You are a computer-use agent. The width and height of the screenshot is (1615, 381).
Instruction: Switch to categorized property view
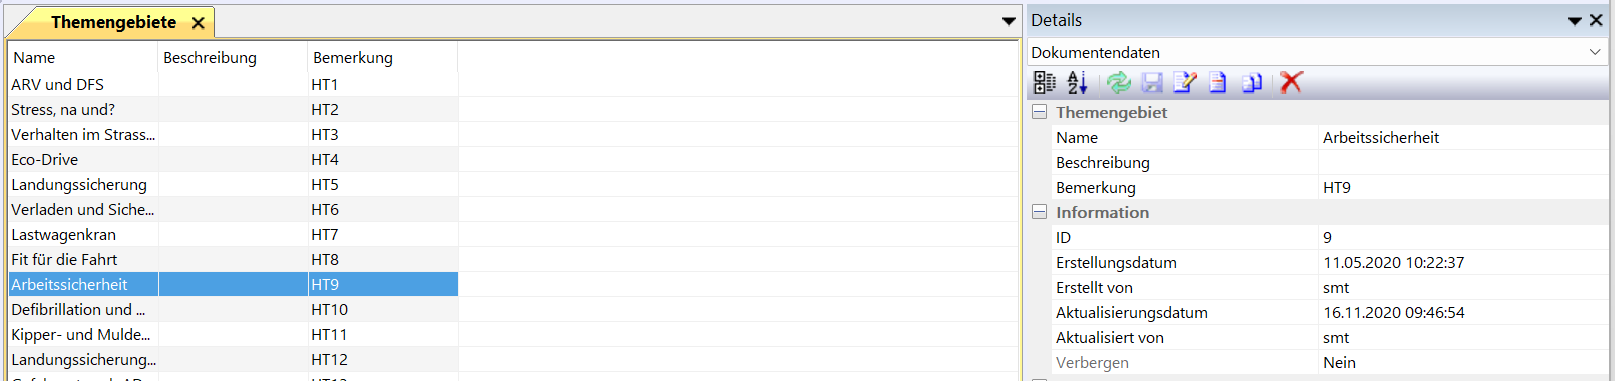pyautogui.click(x=1044, y=83)
